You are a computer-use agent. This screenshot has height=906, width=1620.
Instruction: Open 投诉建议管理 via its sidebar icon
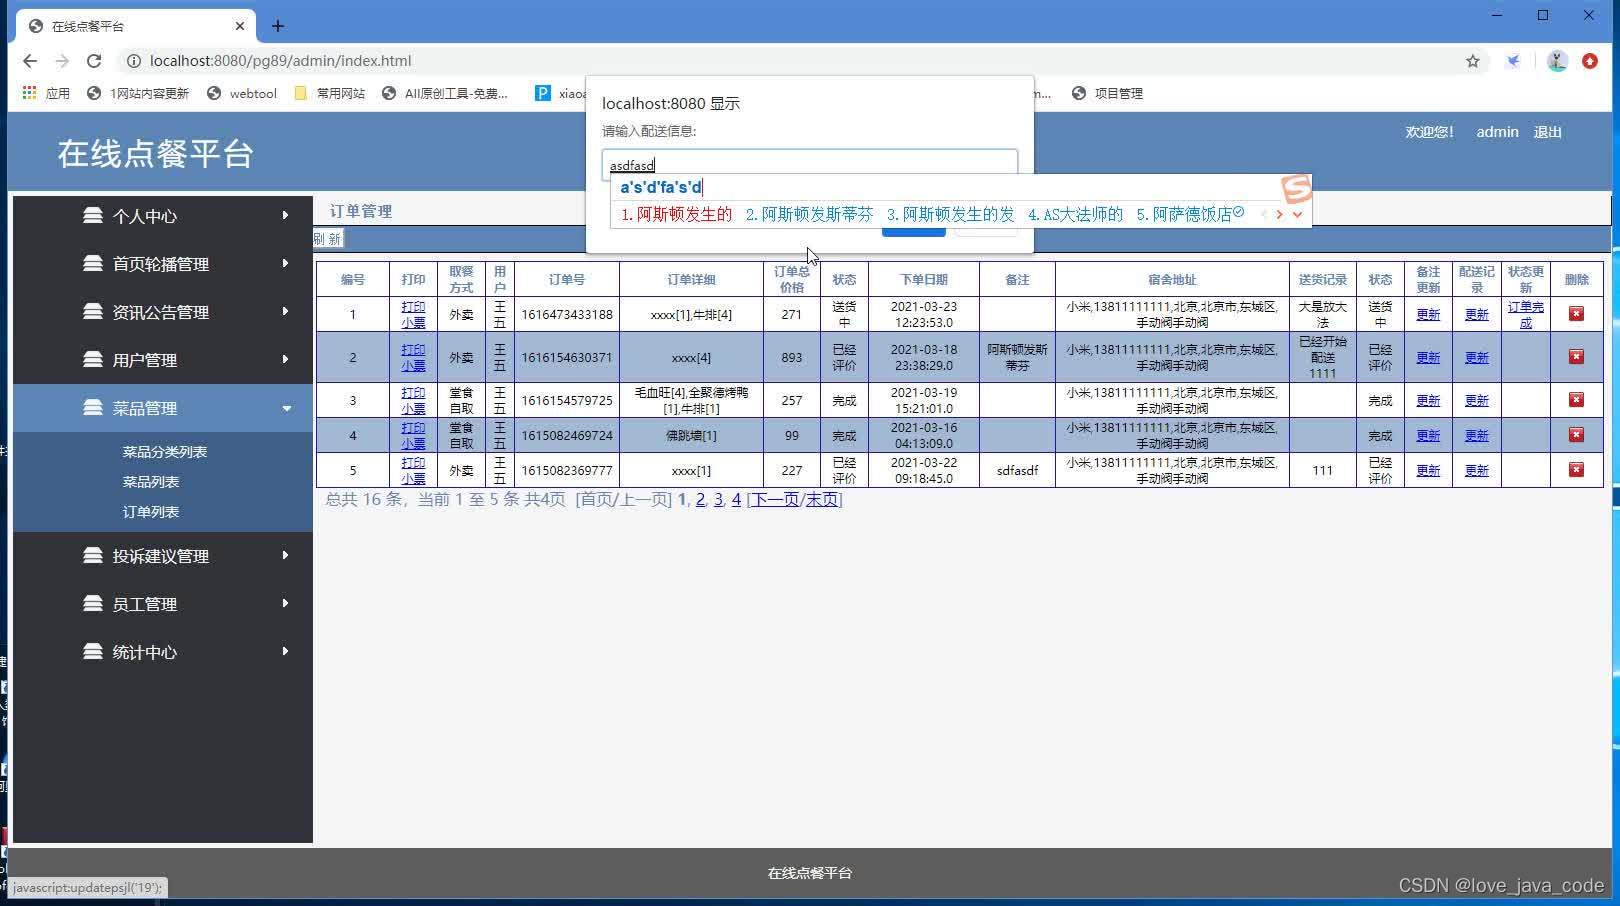[91, 556]
